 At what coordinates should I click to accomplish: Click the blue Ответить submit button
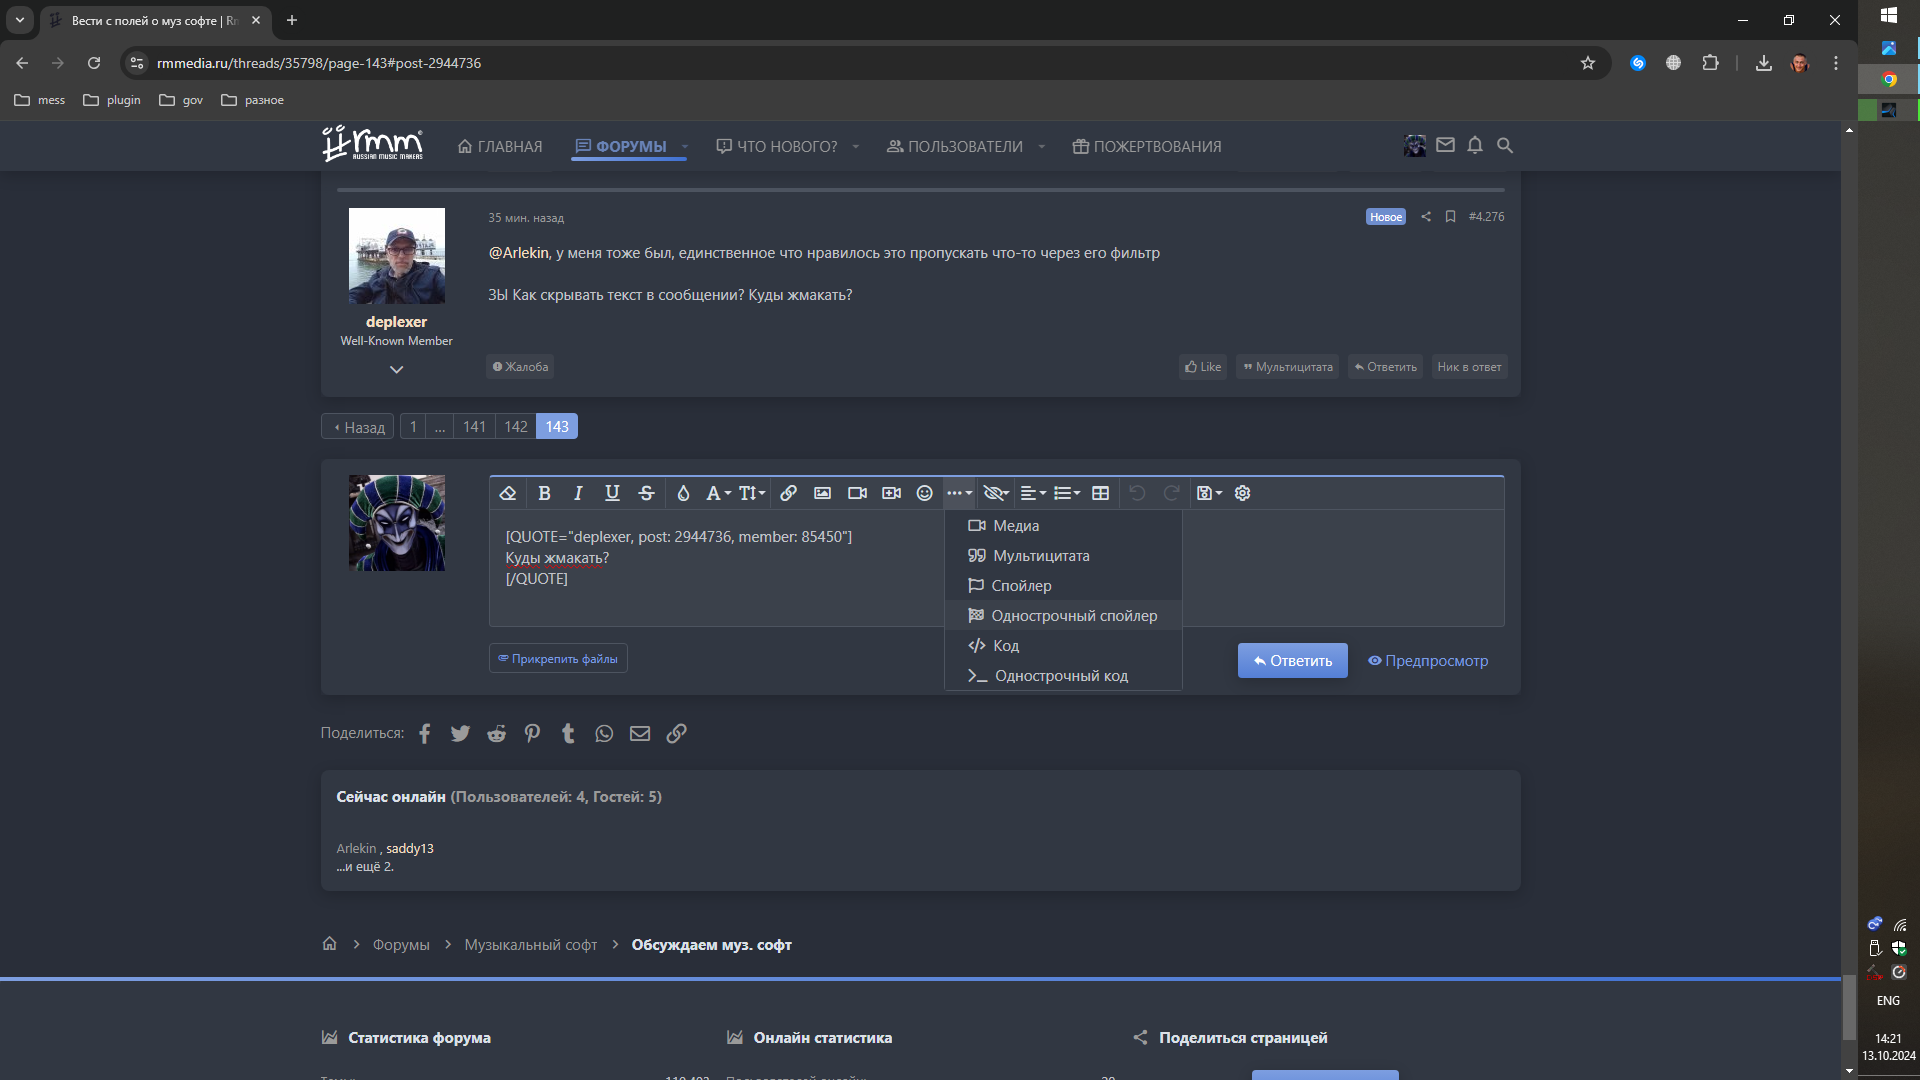(x=1292, y=661)
